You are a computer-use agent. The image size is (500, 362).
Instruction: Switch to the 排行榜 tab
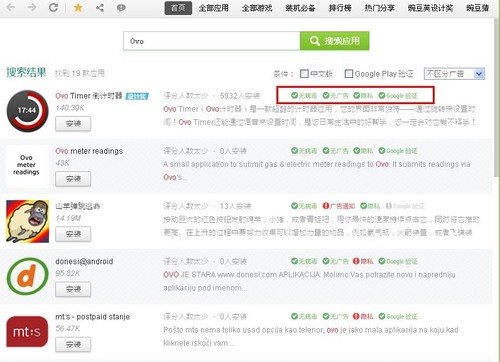point(340,8)
